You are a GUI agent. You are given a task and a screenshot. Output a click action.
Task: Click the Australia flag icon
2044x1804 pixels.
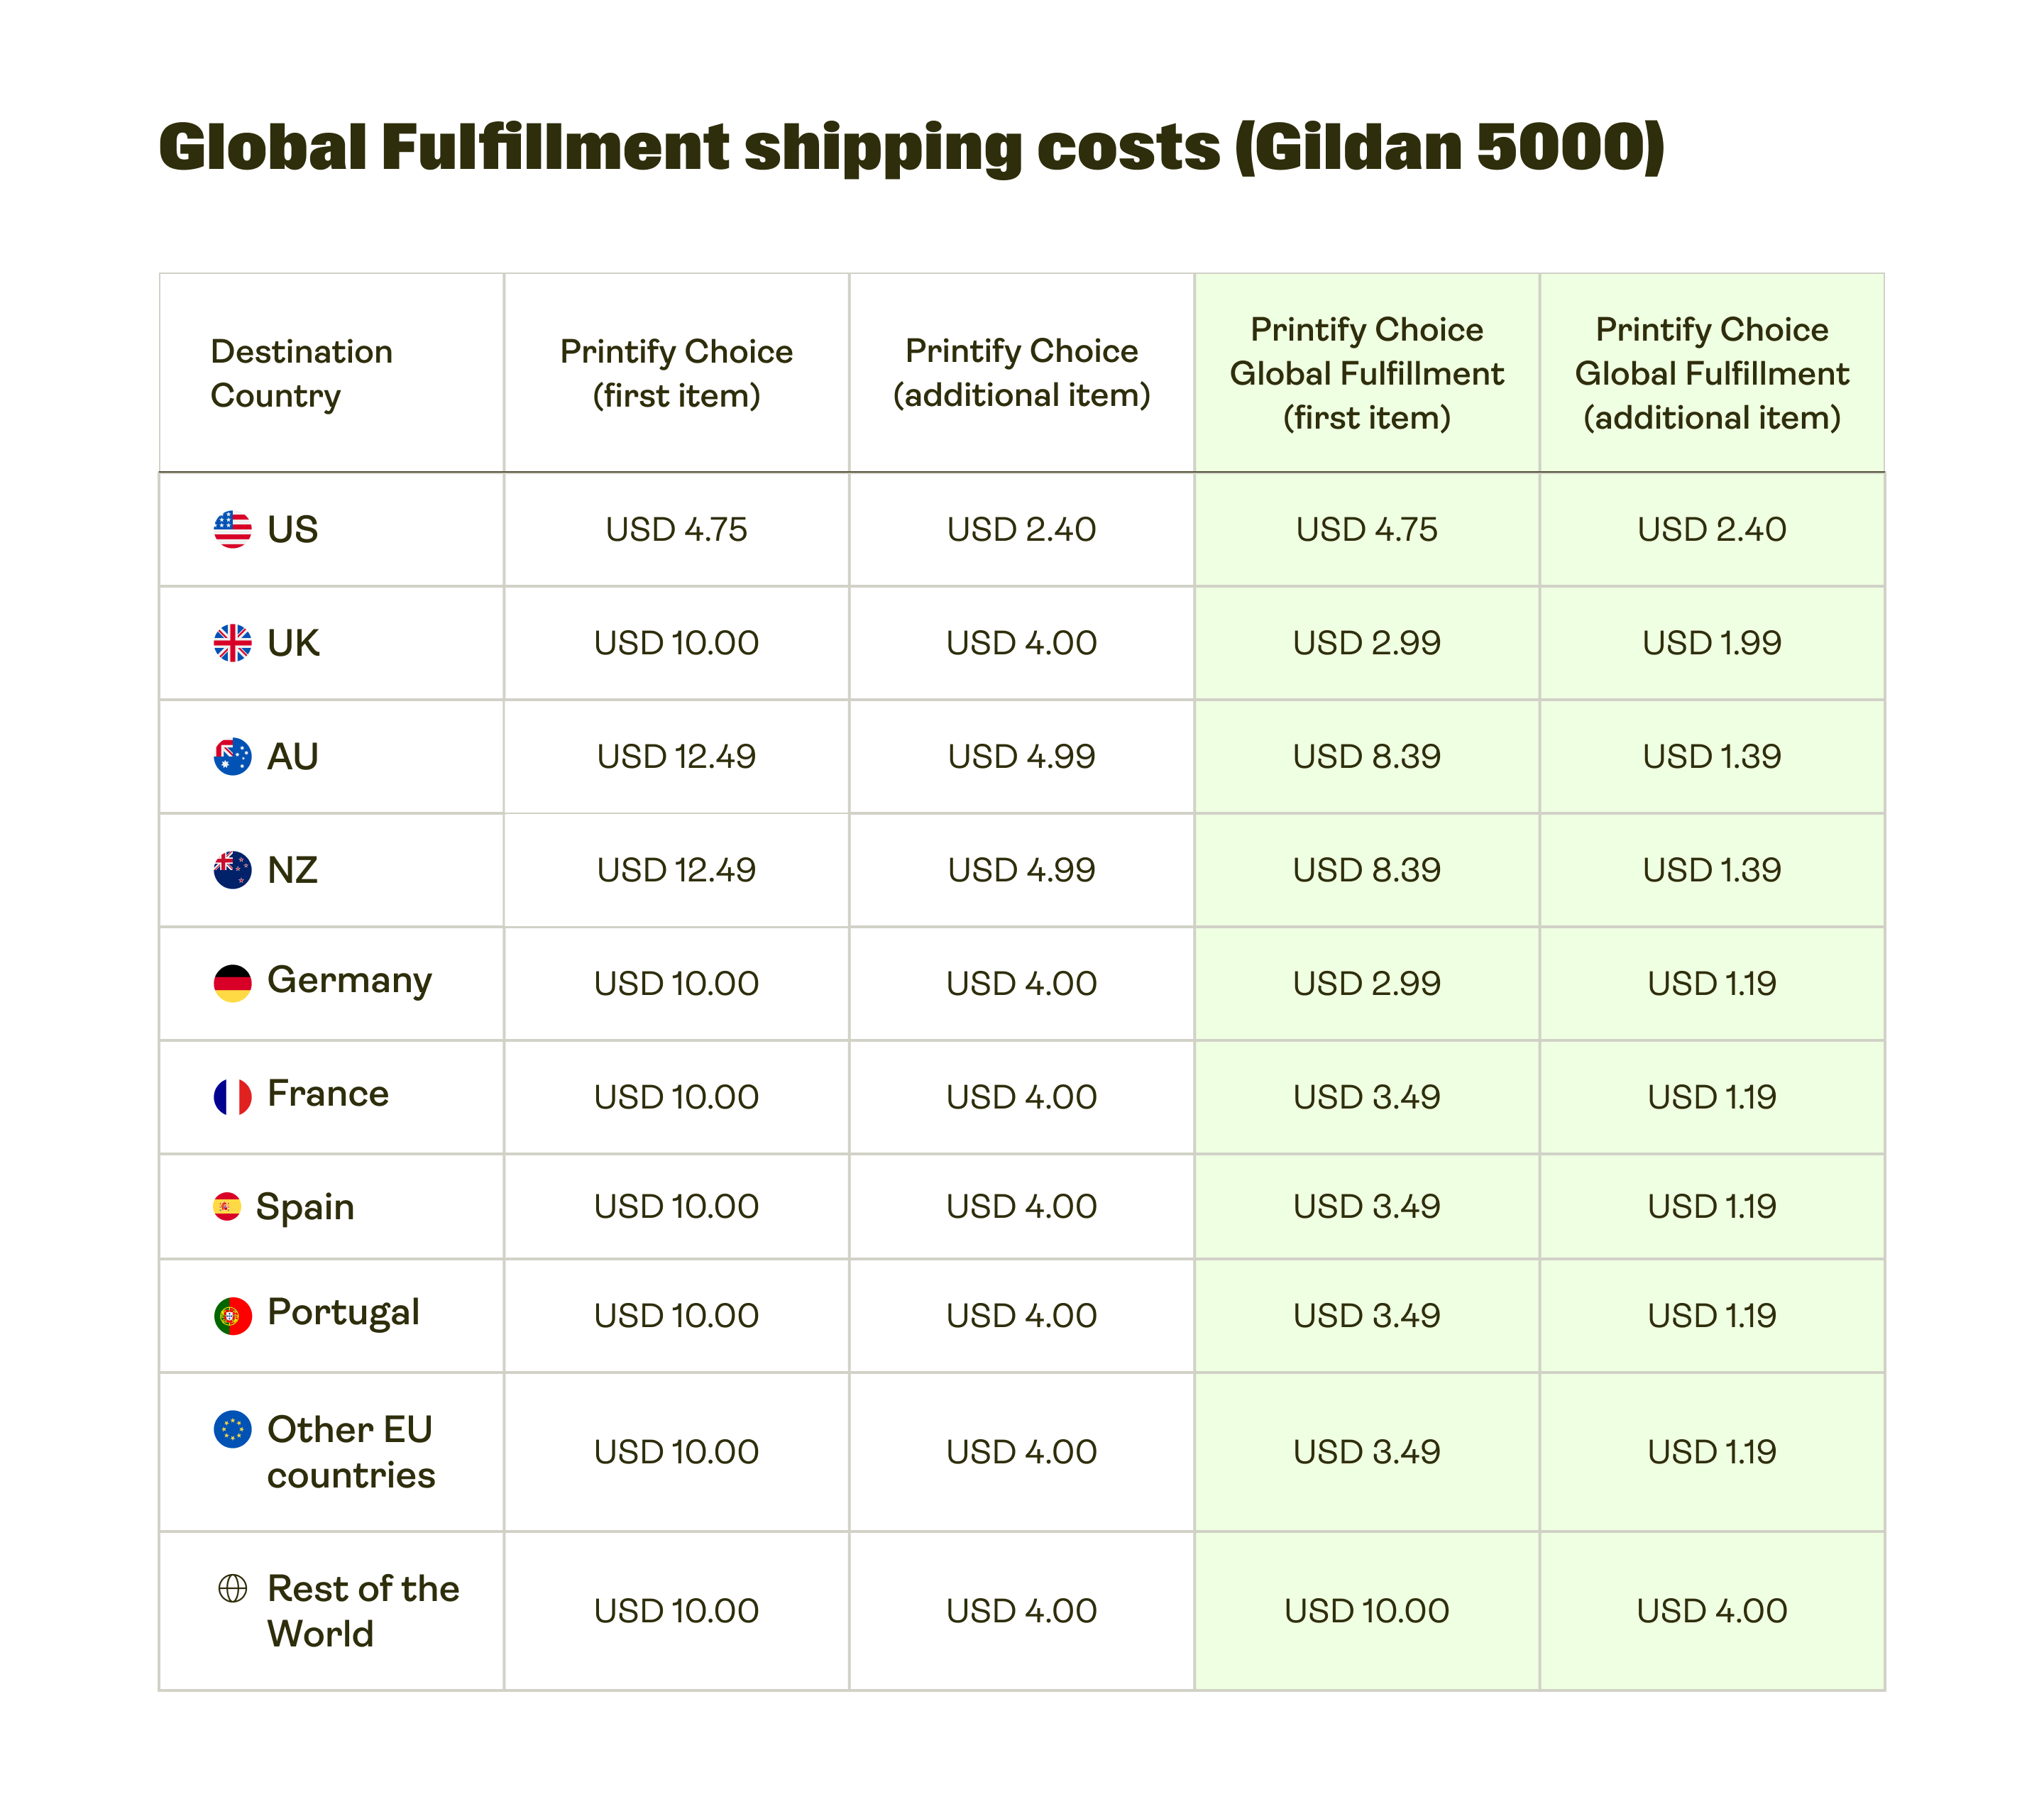[232, 756]
